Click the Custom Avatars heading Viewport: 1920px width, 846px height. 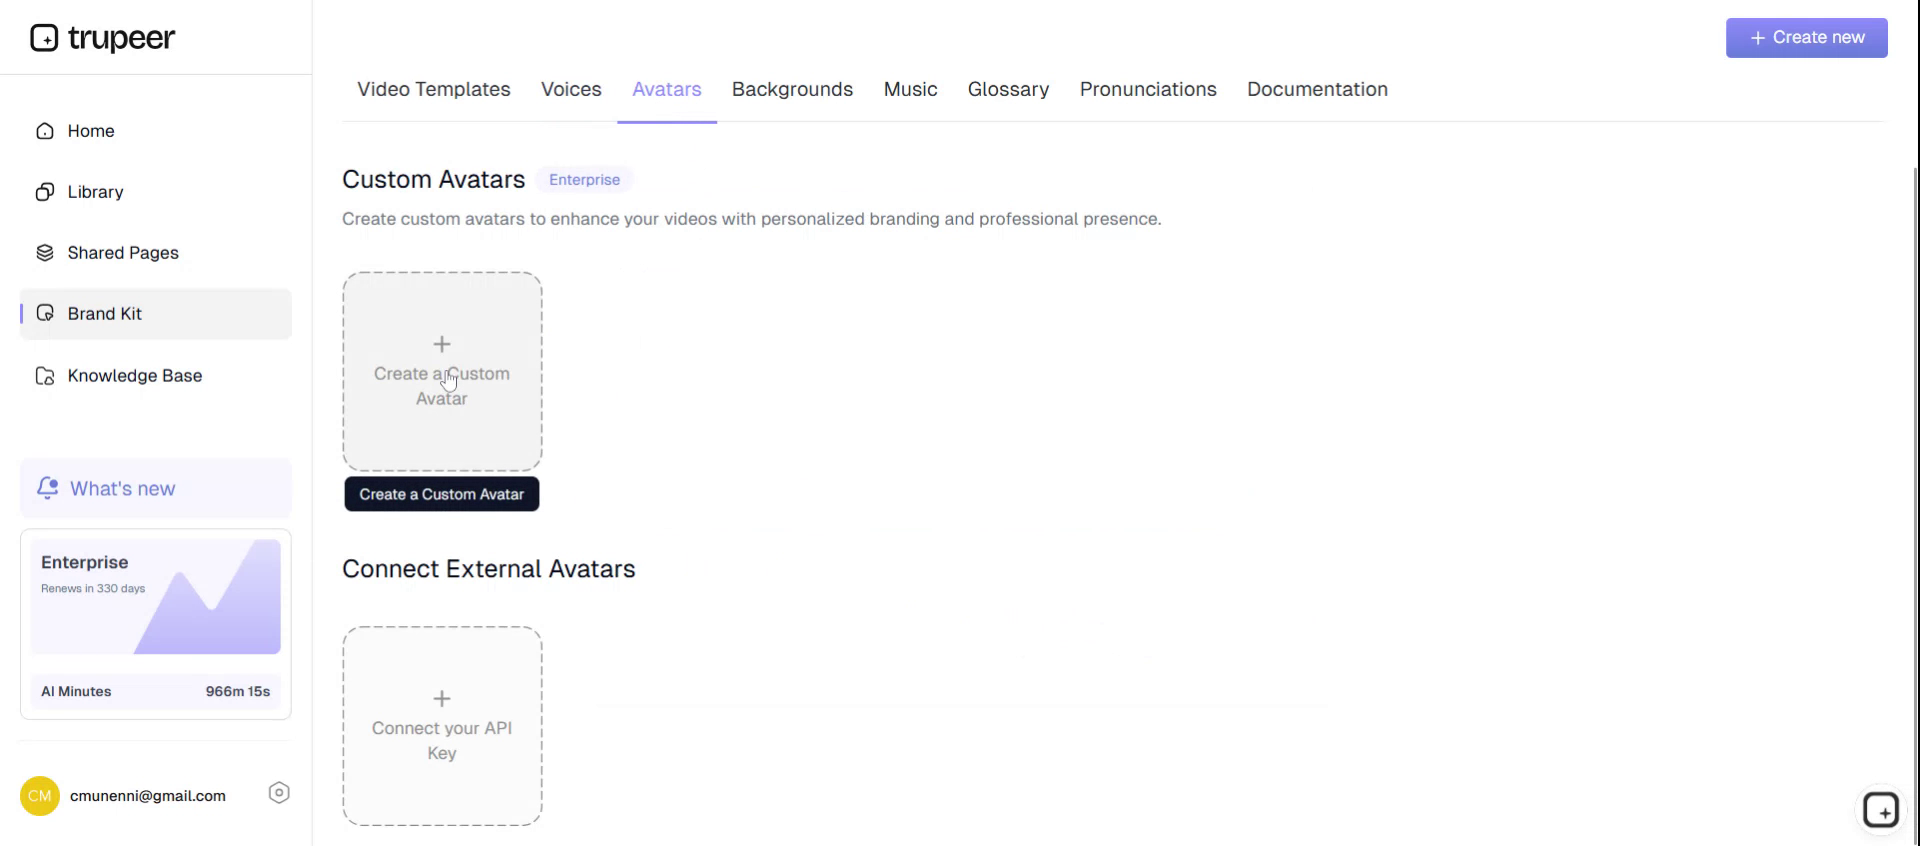(433, 179)
